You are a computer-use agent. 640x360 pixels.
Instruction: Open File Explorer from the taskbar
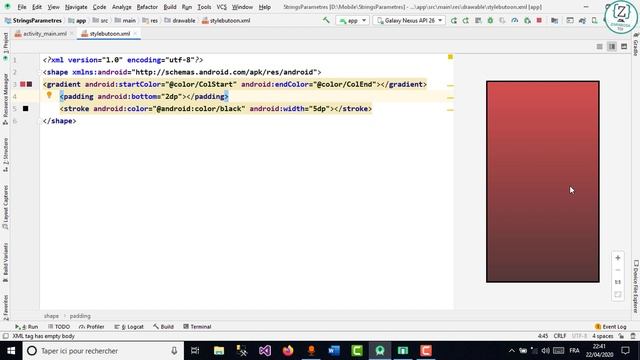219,351
